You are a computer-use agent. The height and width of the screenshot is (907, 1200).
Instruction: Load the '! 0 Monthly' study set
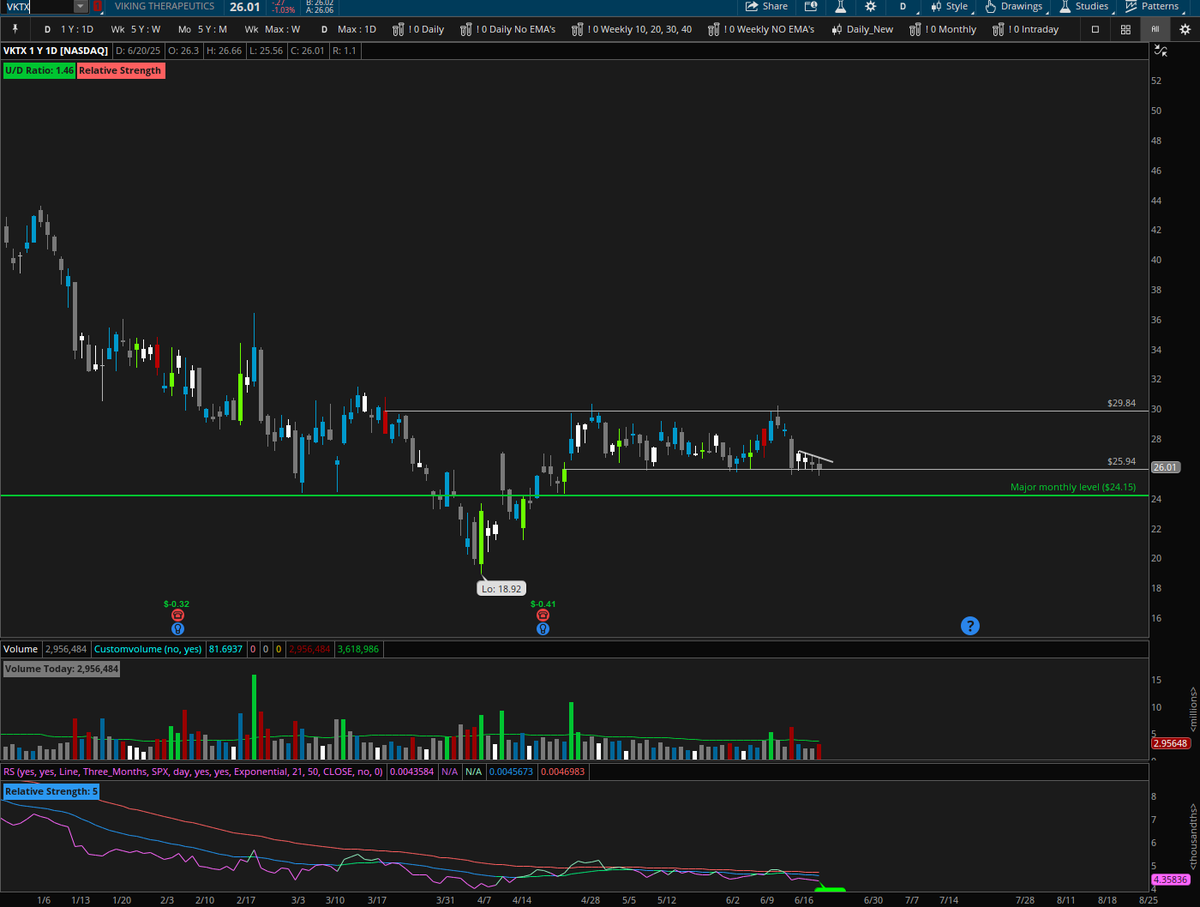(944, 29)
